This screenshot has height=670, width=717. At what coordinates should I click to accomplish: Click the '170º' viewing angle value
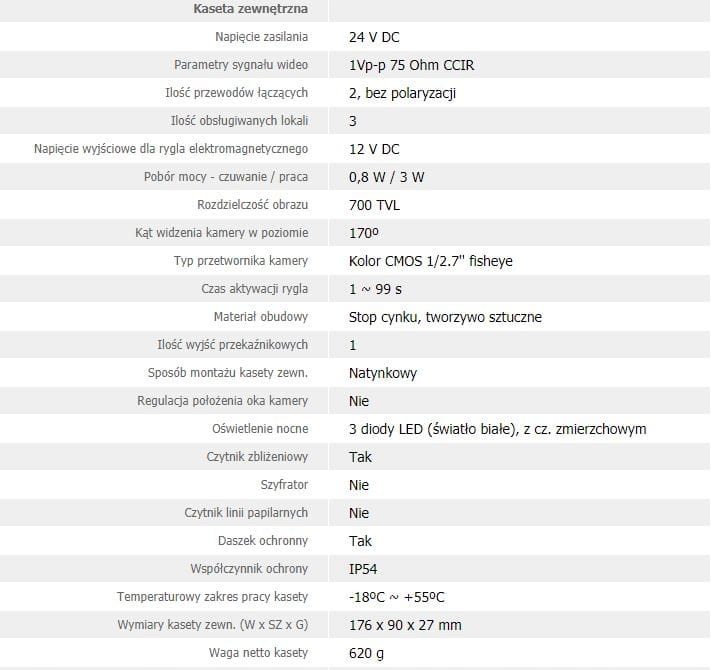coord(364,233)
